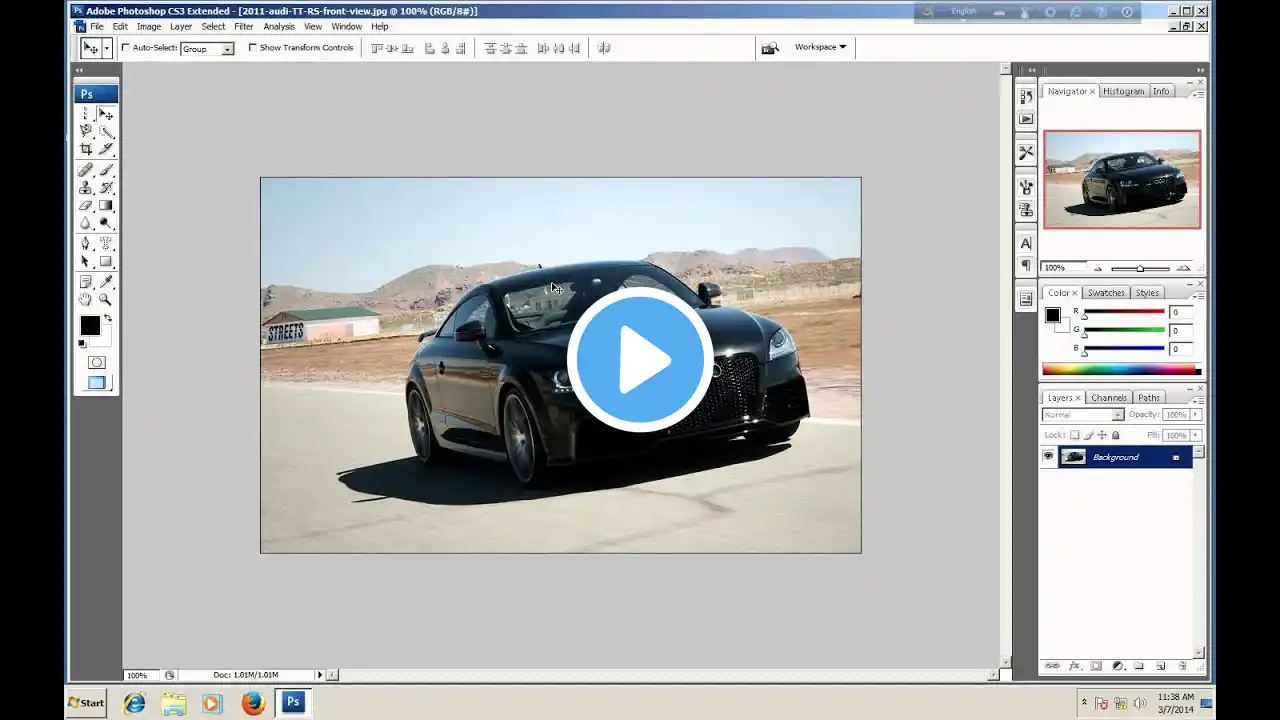Viewport: 1280px width, 720px height.
Task: Check Show Transform Controls
Action: click(x=252, y=47)
